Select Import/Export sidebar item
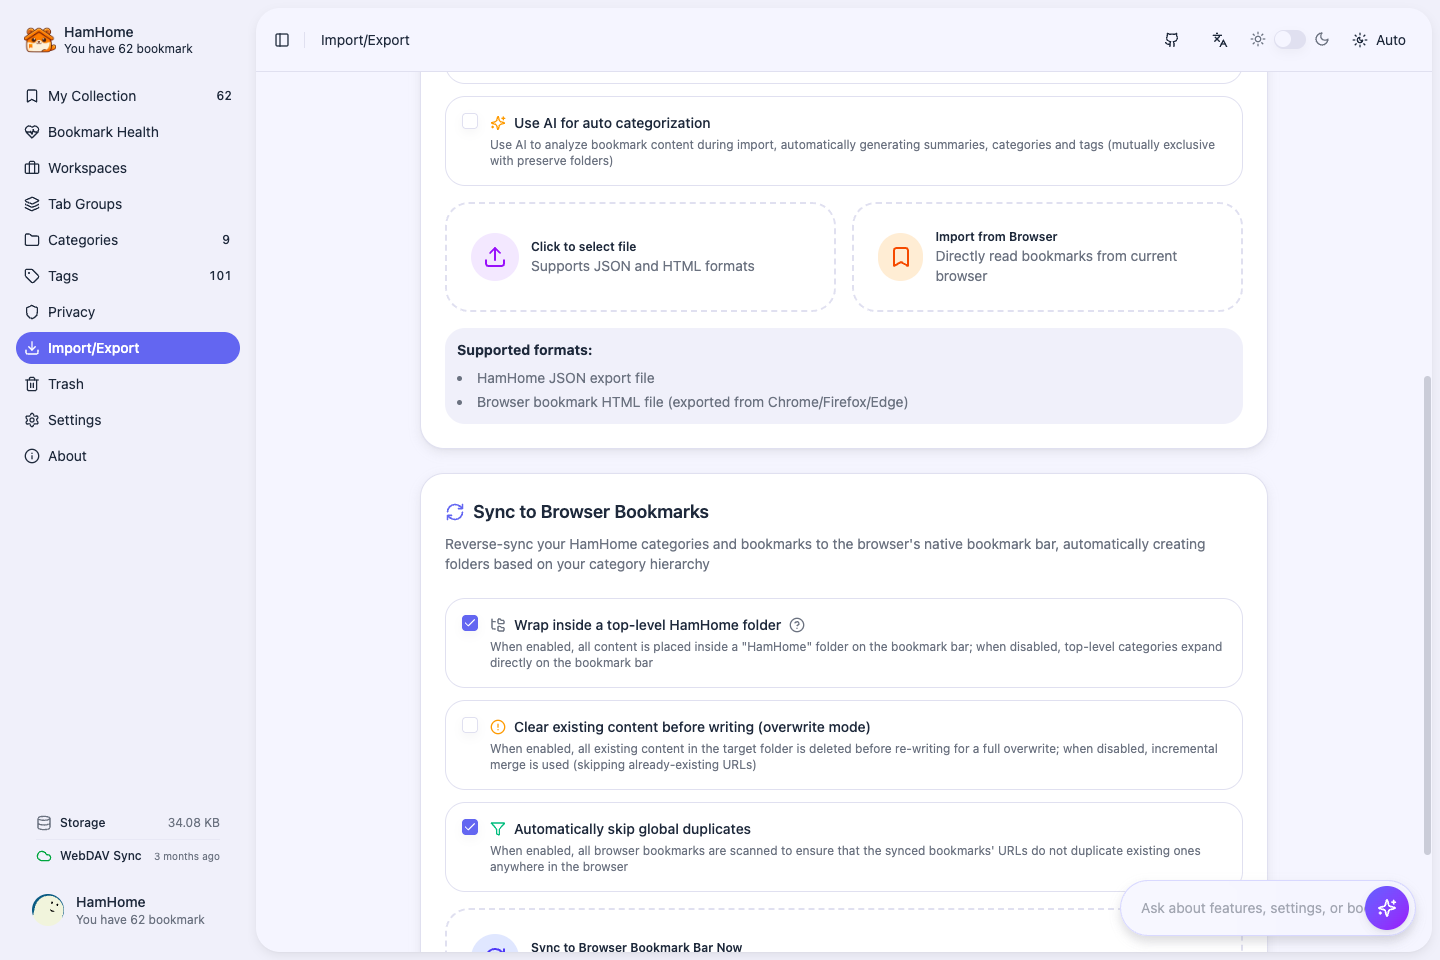 (x=128, y=348)
